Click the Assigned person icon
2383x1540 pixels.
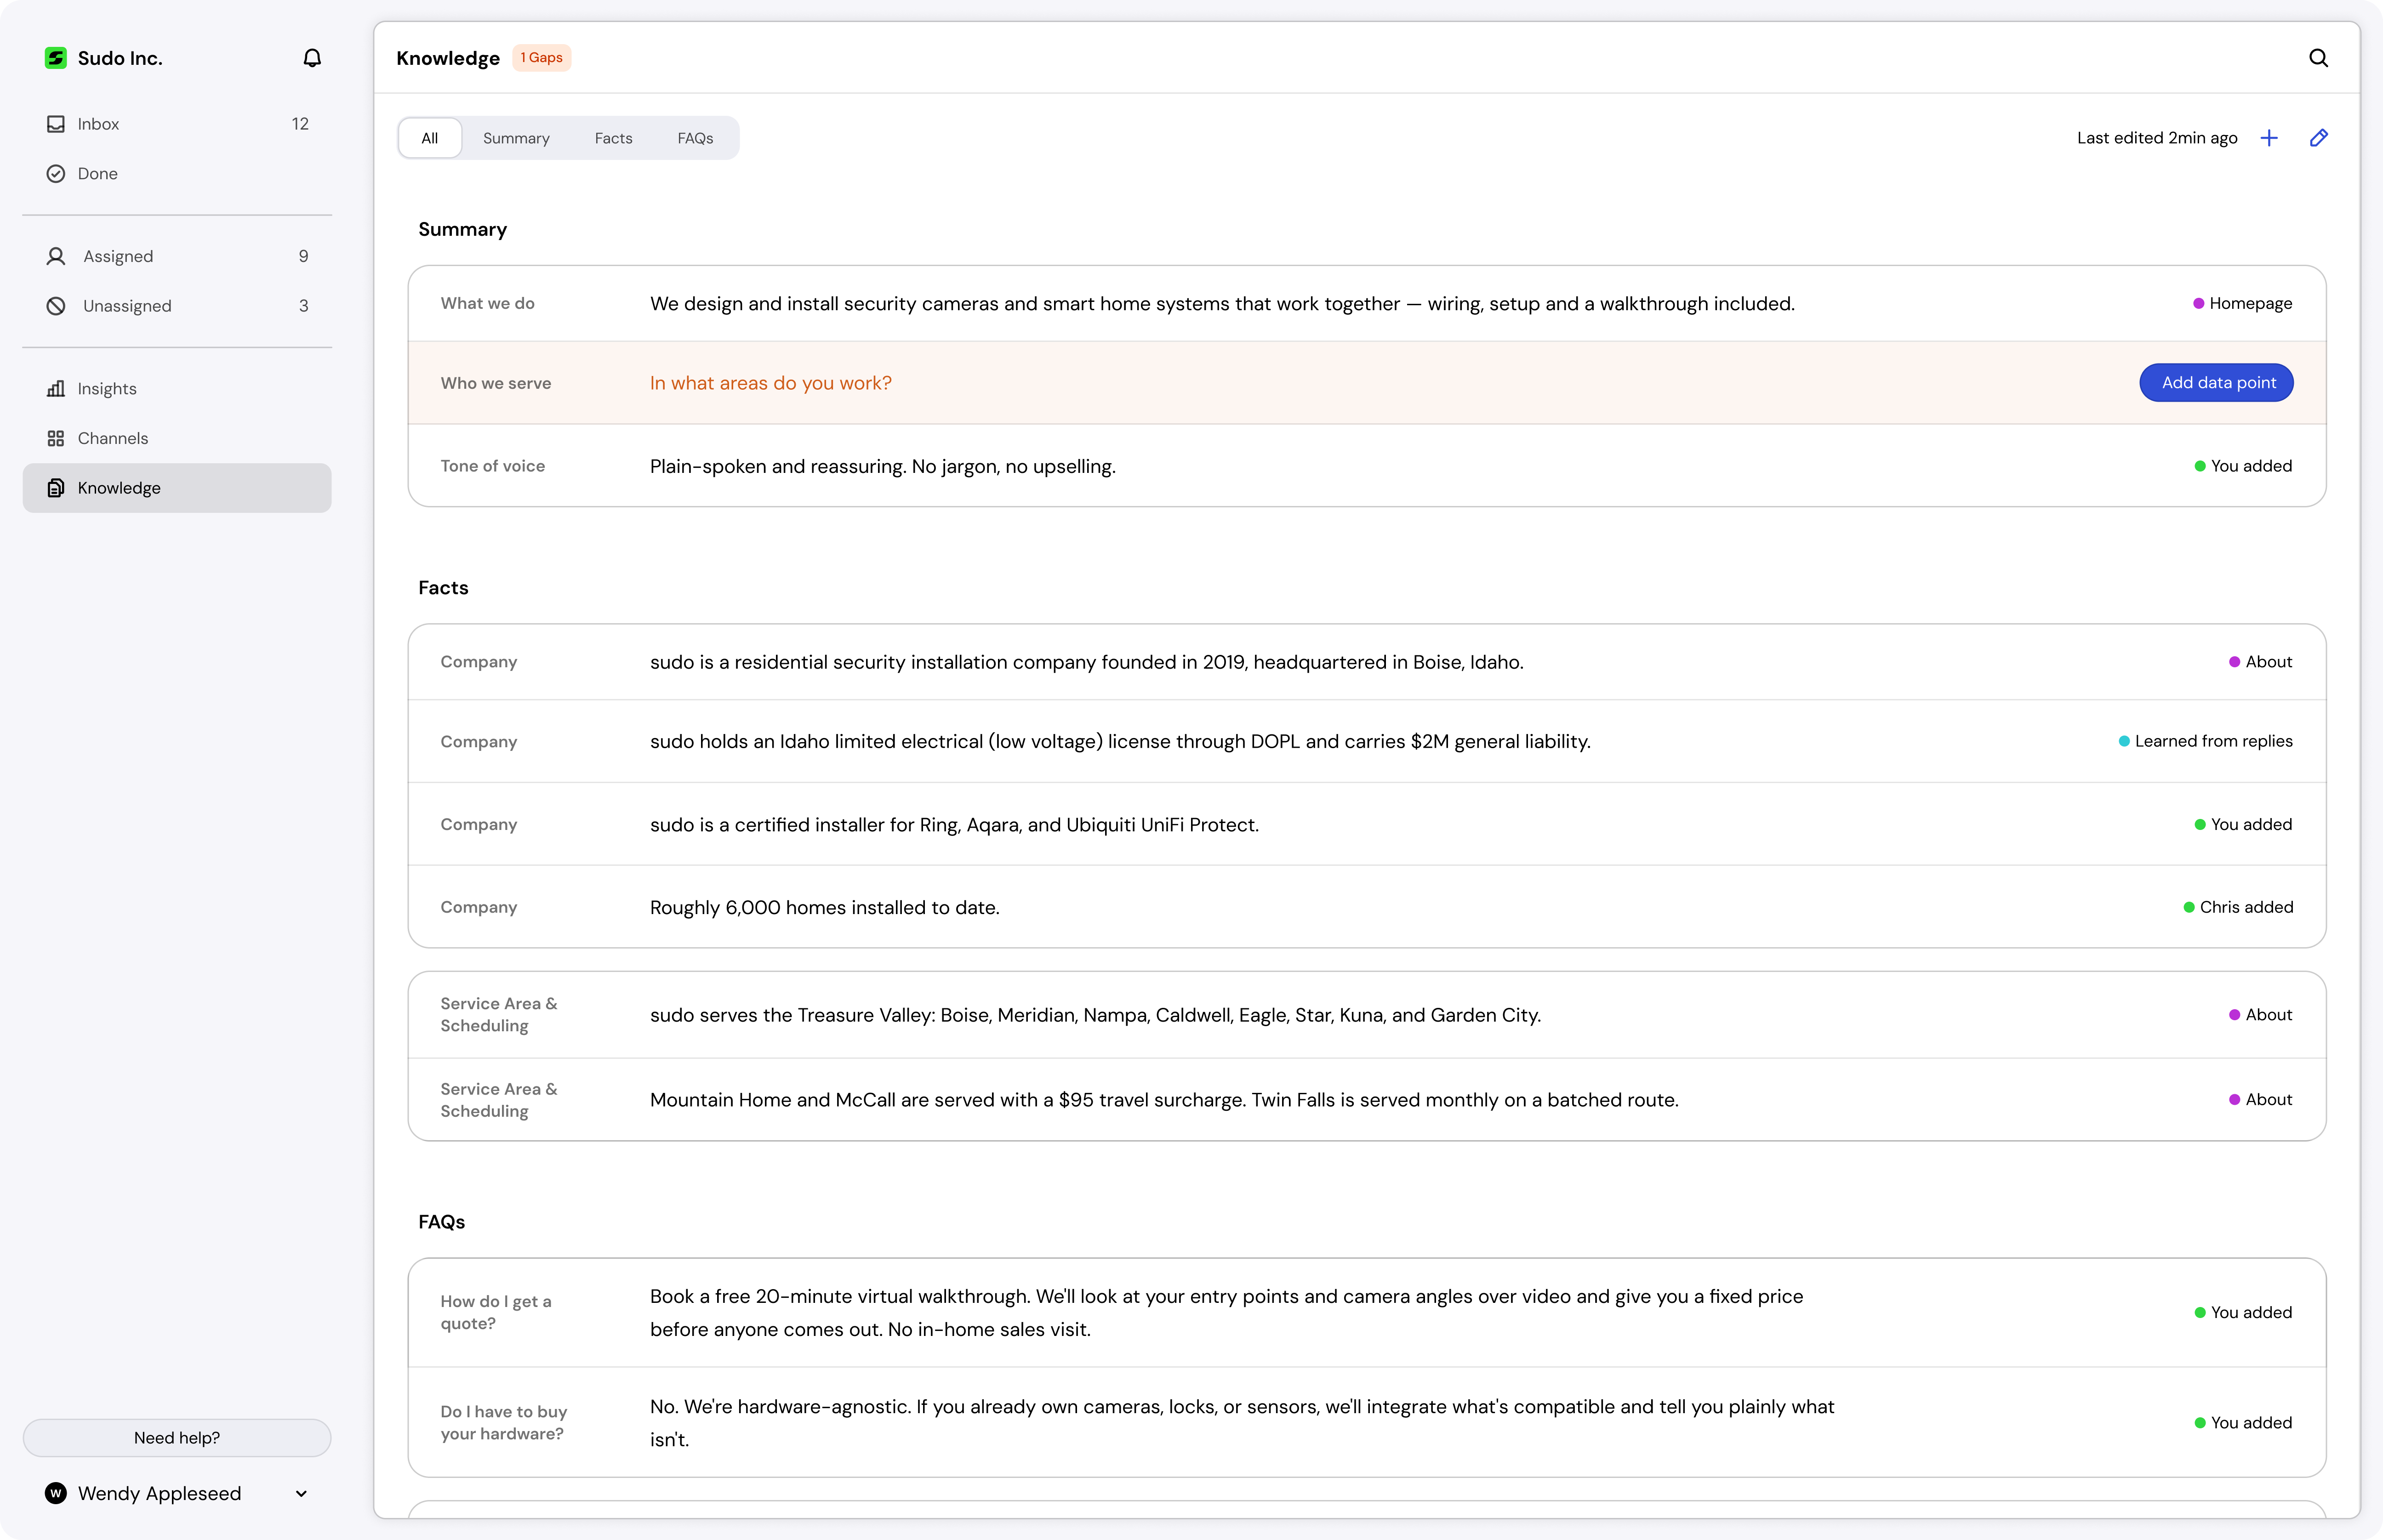click(x=56, y=256)
